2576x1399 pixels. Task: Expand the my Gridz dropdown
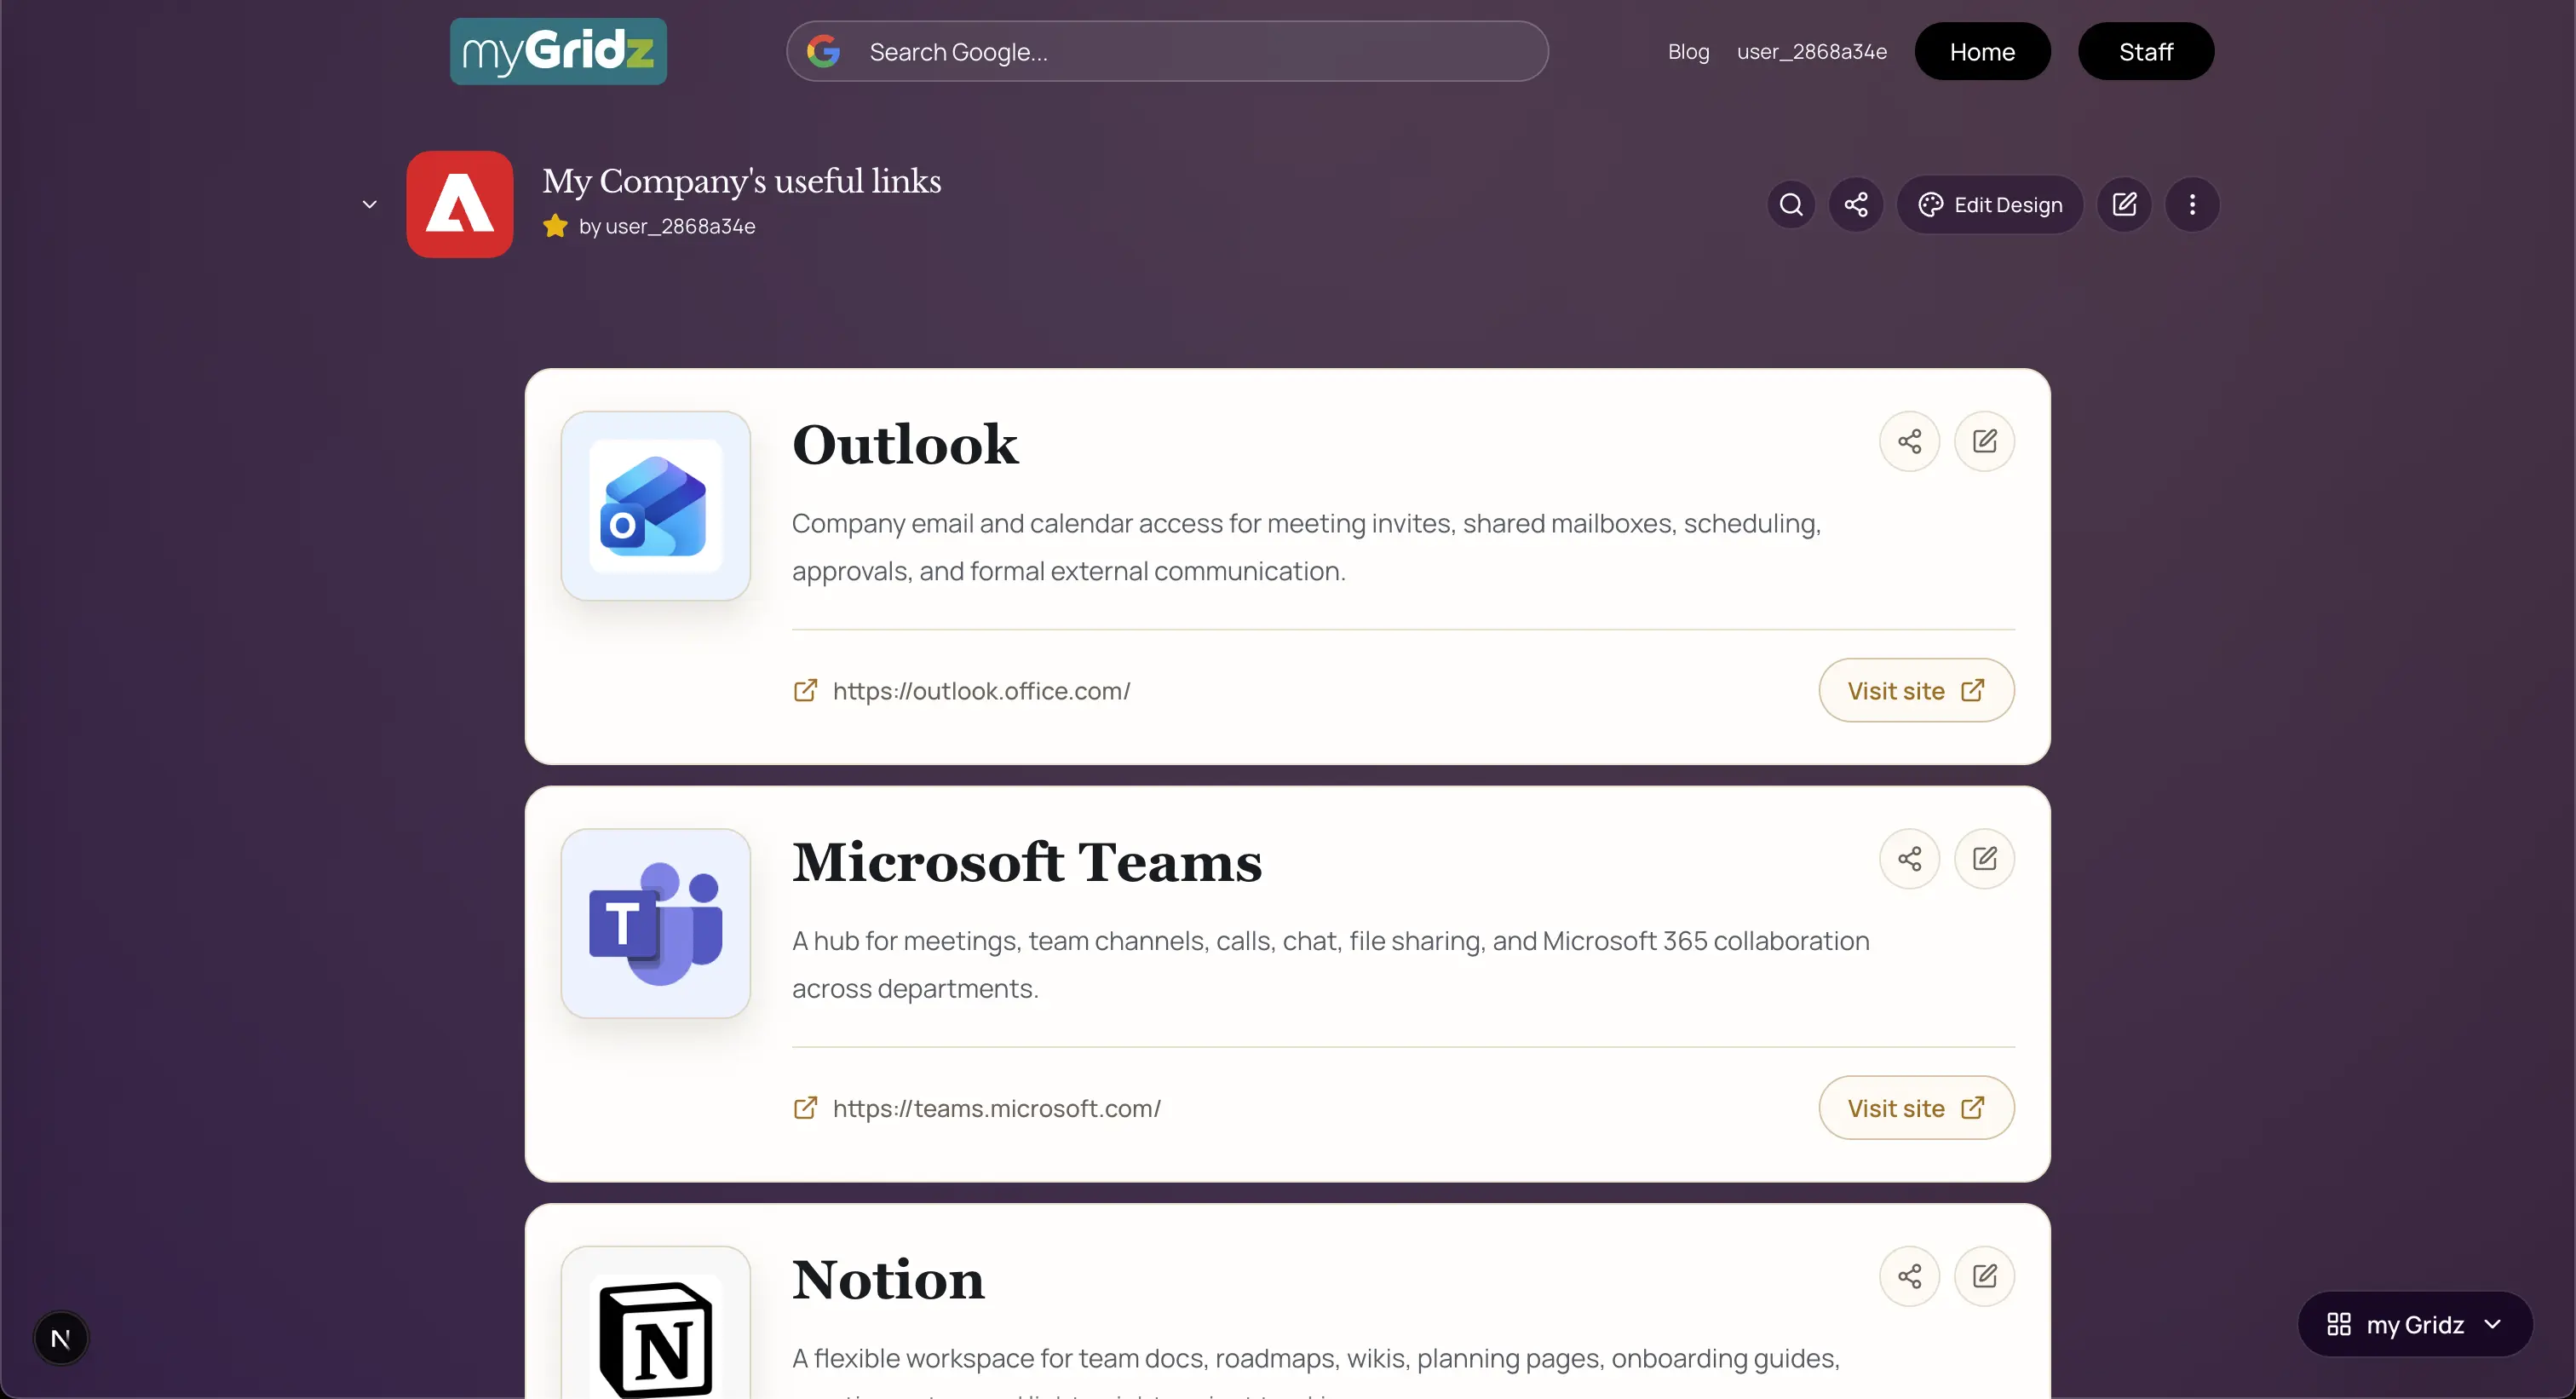tap(2415, 1324)
